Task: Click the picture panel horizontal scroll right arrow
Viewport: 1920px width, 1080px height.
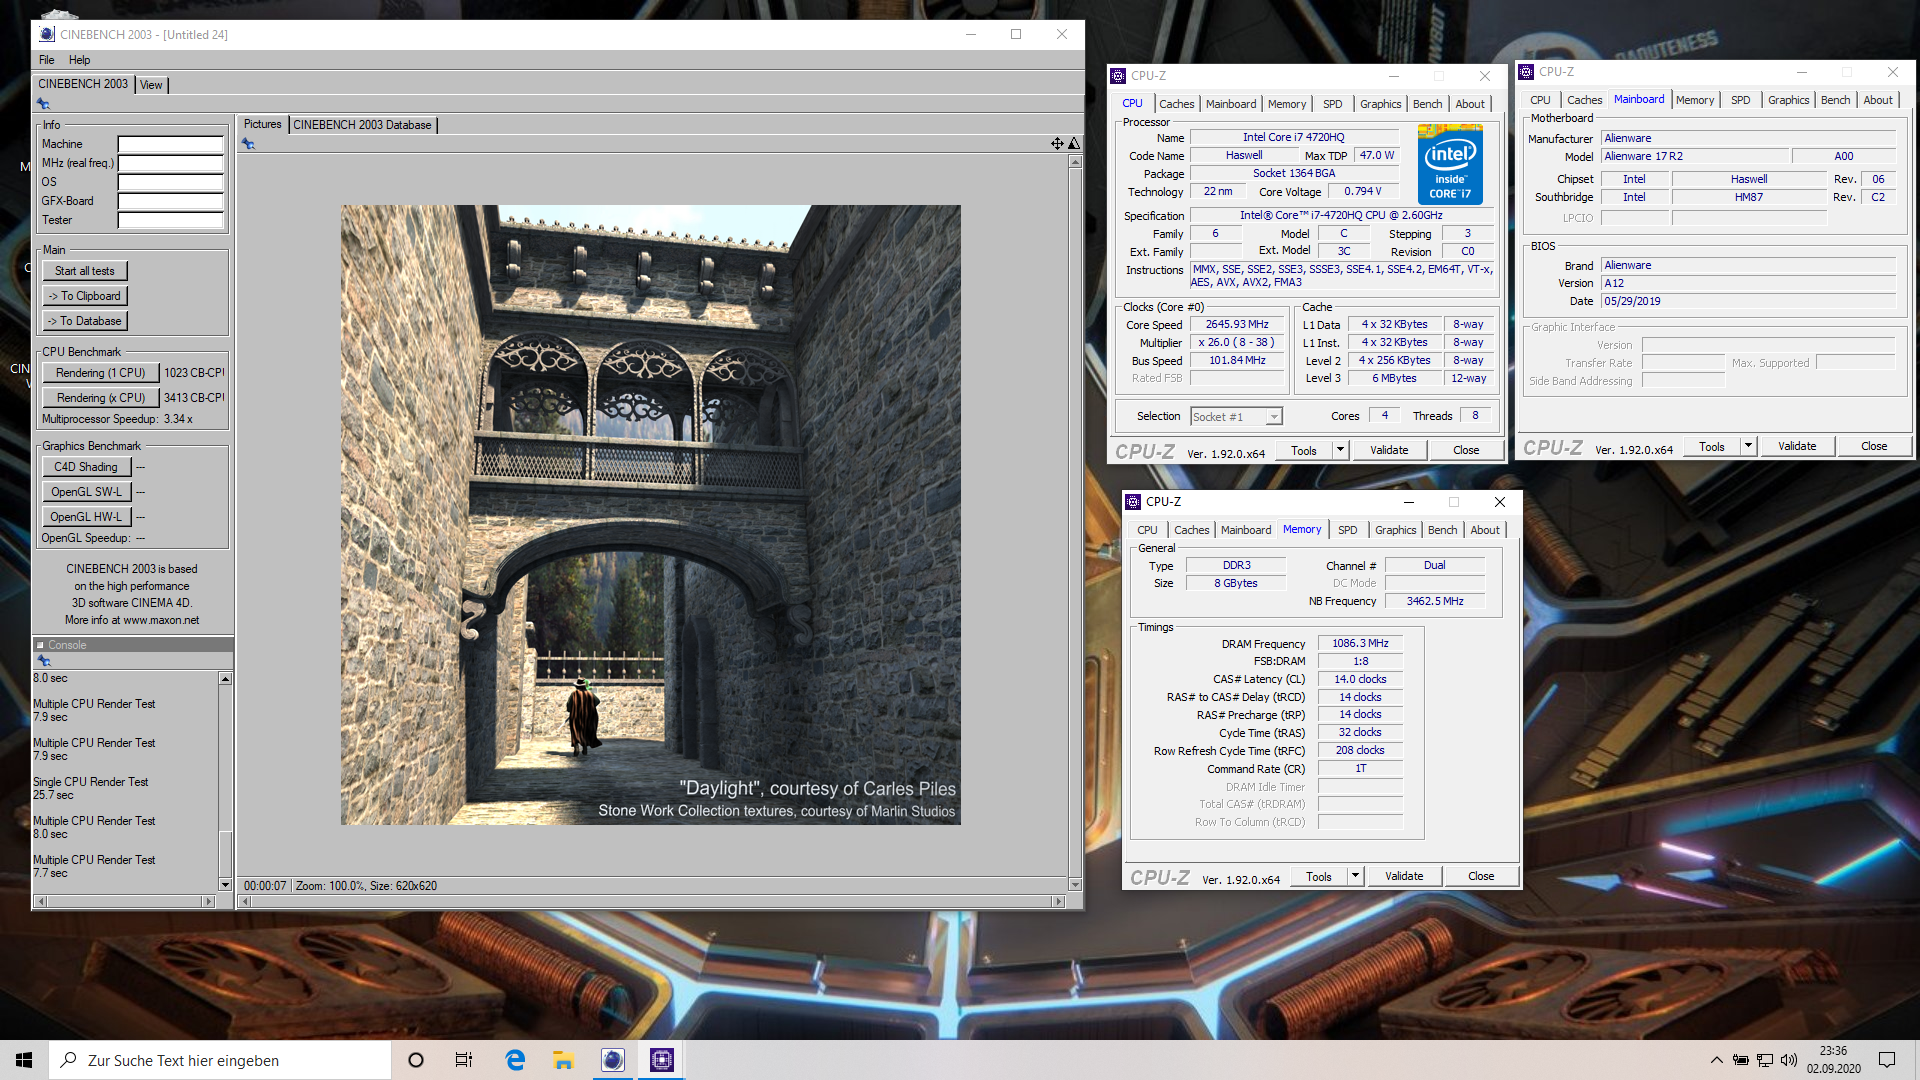Action: 1058,901
